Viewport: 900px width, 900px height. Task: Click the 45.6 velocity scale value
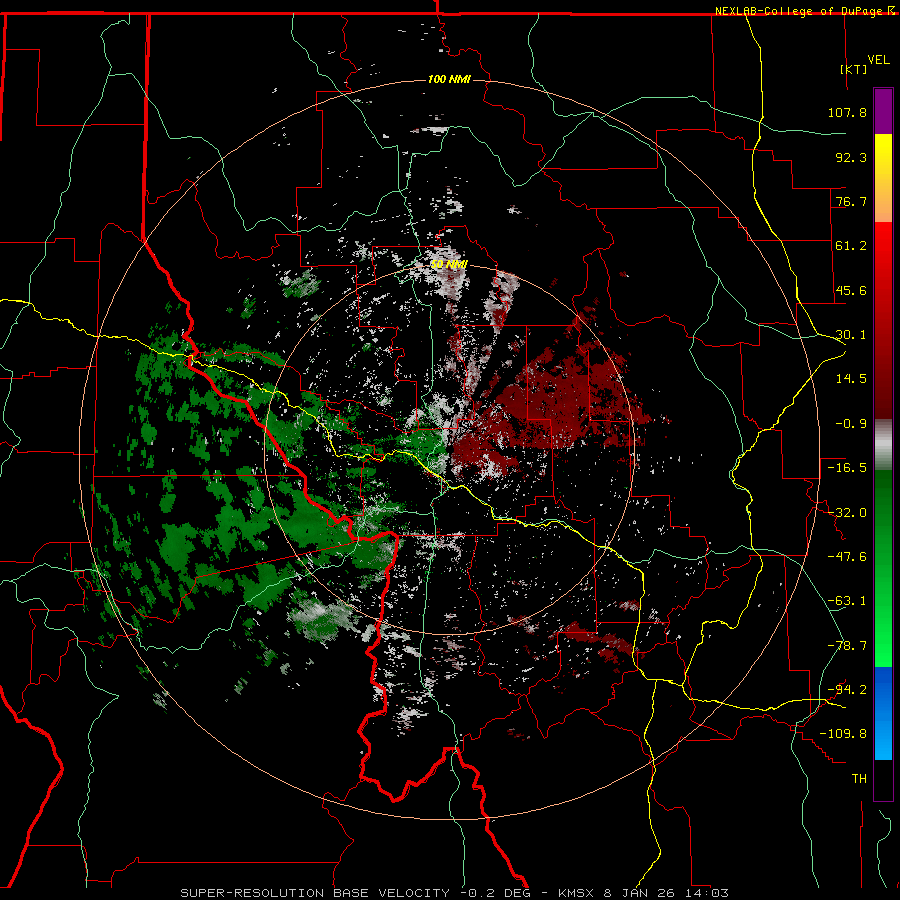(851, 290)
